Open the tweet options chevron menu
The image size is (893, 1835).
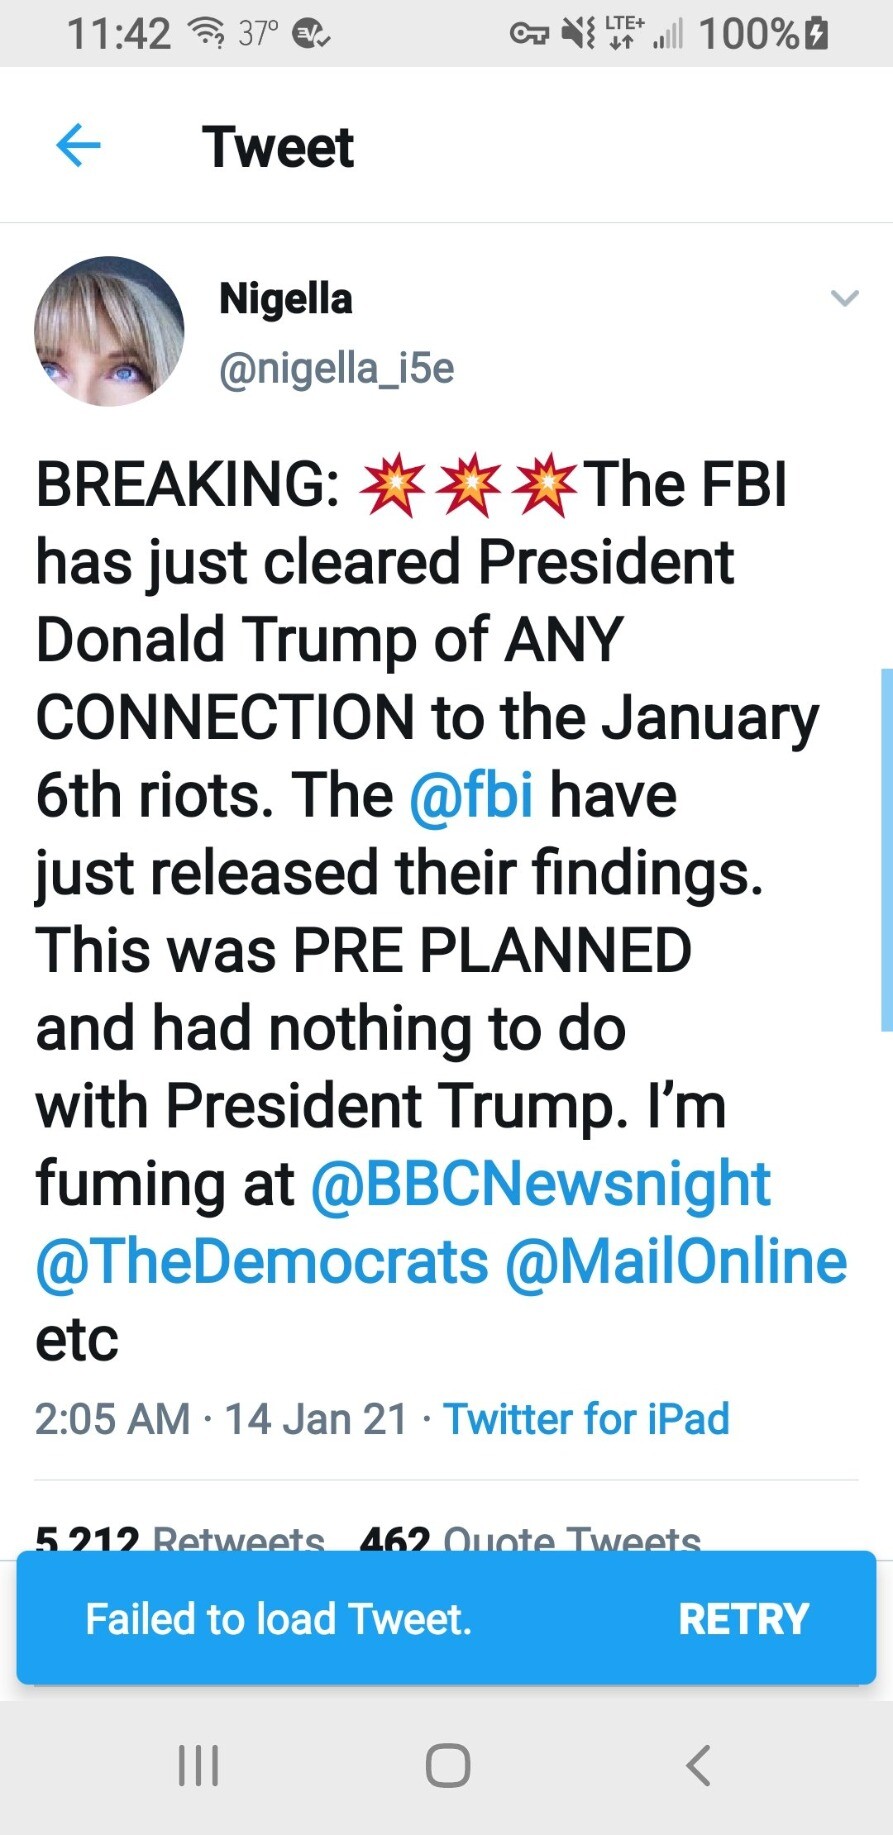tap(845, 298)
